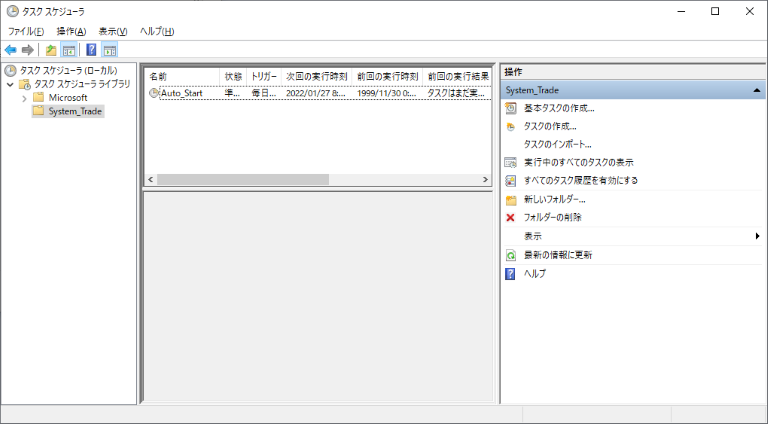
Task: Expand the Microsoft folder tree node
Action: coord(24,98)
